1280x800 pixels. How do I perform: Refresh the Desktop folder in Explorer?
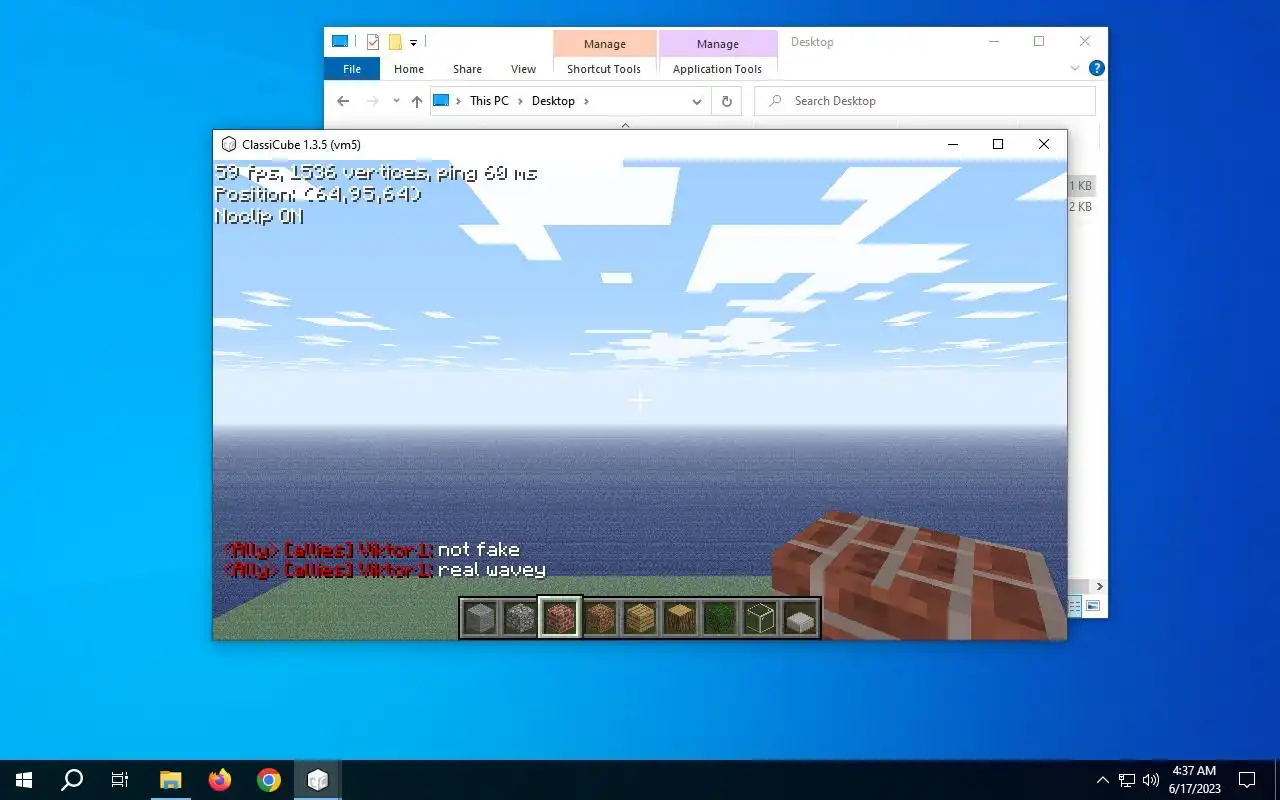727,101
